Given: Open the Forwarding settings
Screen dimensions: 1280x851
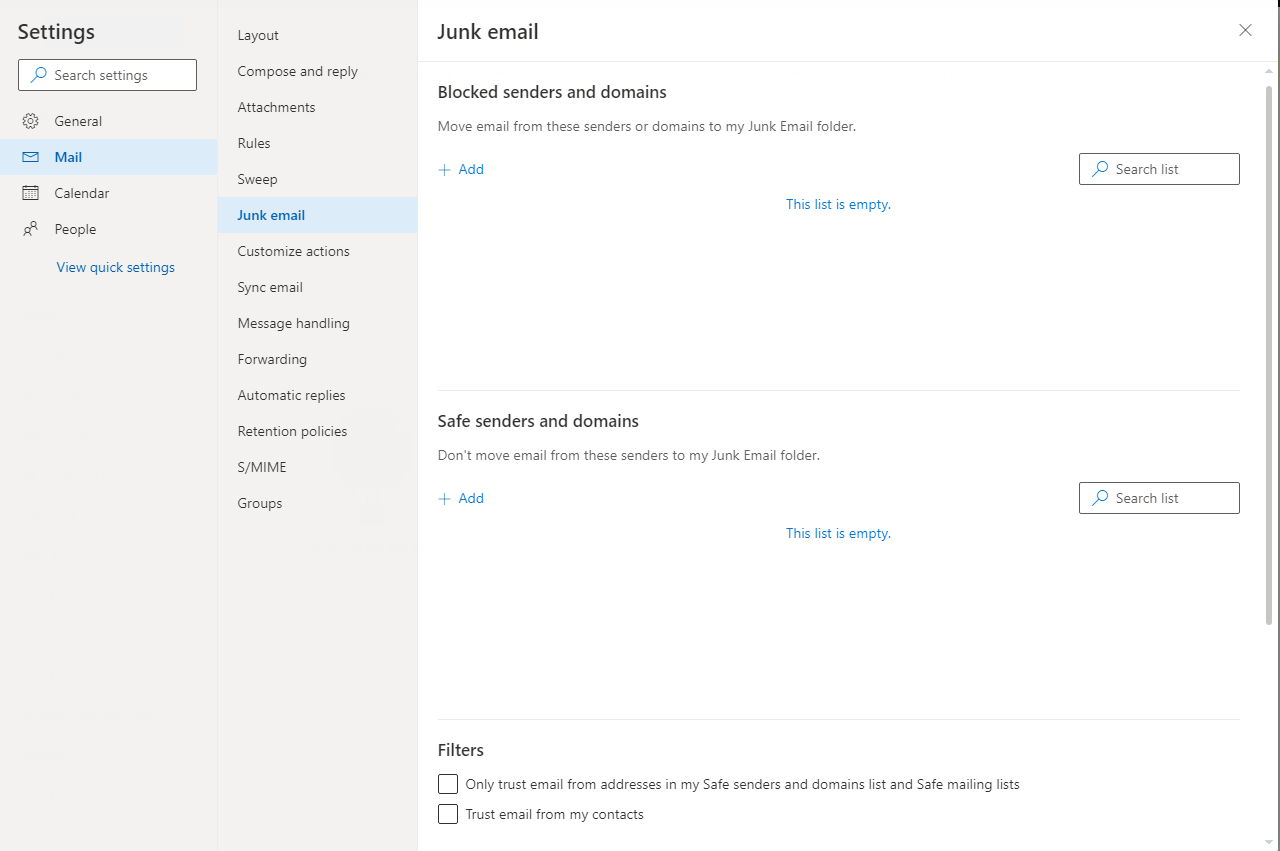Looking at the screenshot, I should coord(272,359).
